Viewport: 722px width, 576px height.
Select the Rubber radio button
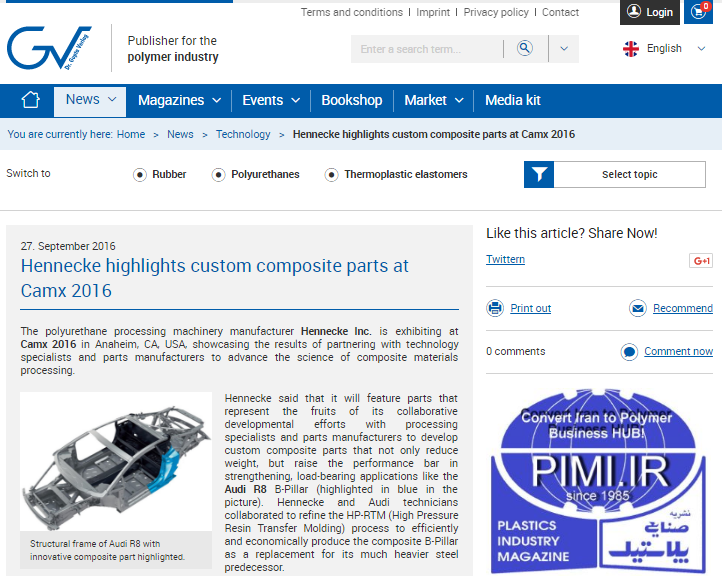[x=140, y=175]
